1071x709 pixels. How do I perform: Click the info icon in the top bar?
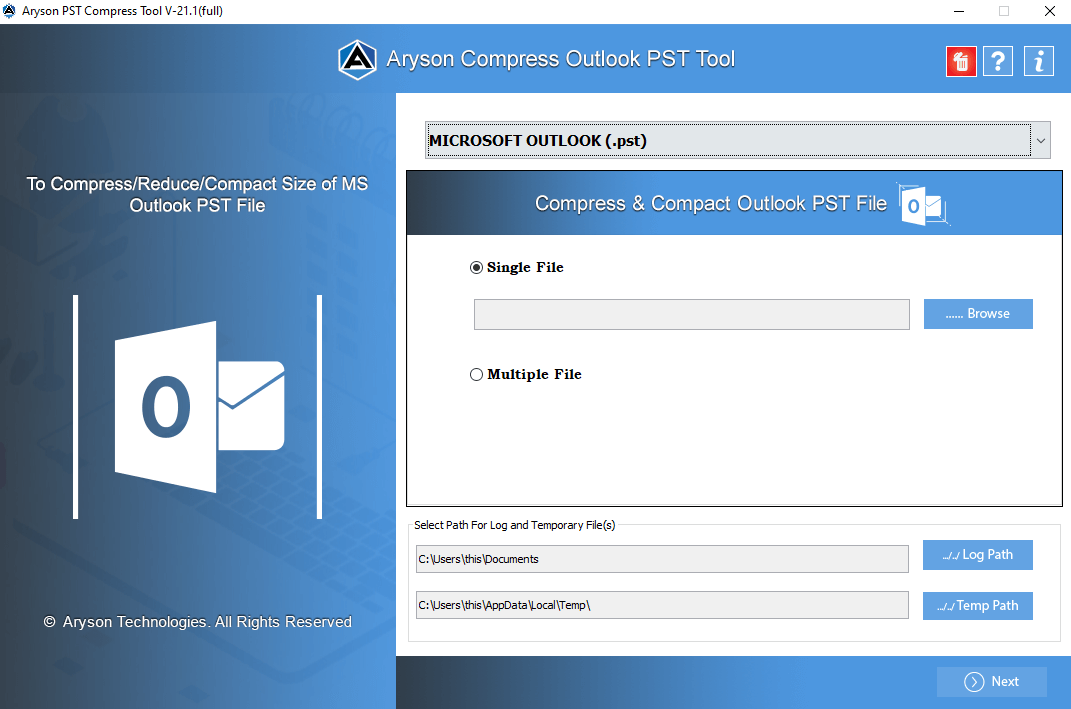pos(1038,61)
